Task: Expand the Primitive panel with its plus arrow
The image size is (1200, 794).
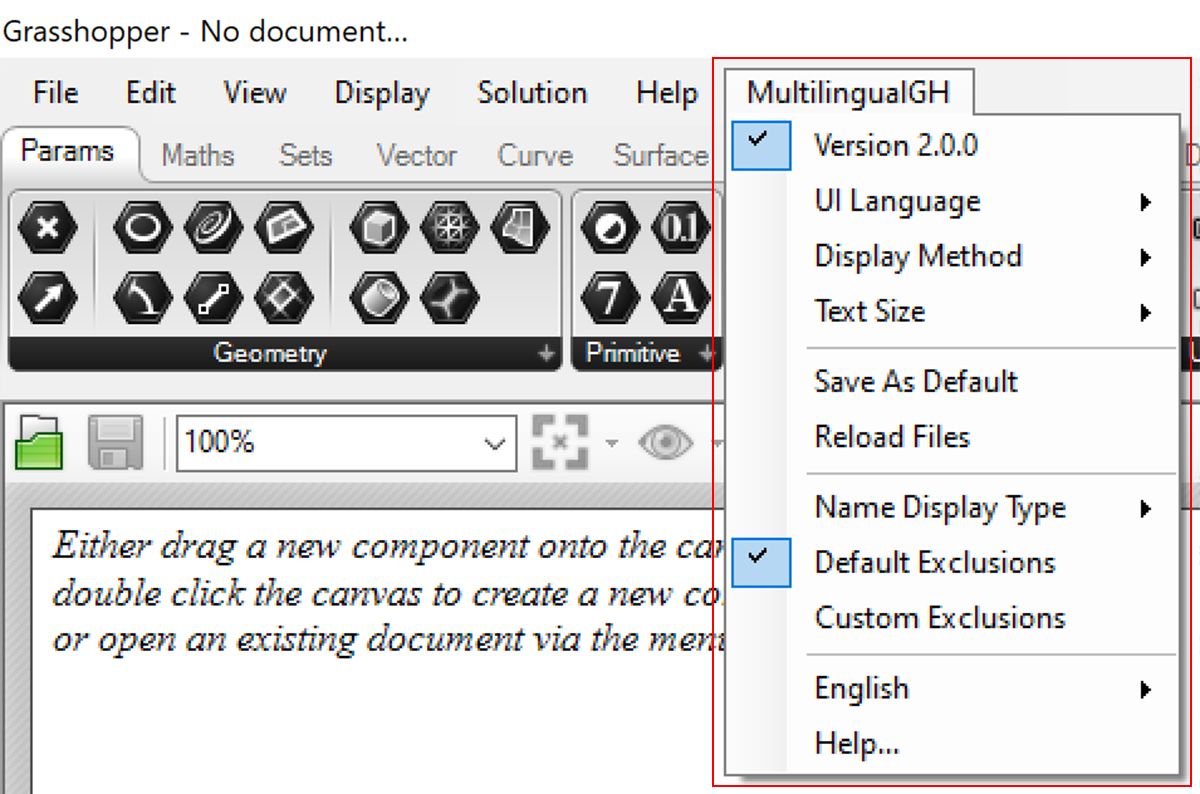Action: tap(707, 354)
